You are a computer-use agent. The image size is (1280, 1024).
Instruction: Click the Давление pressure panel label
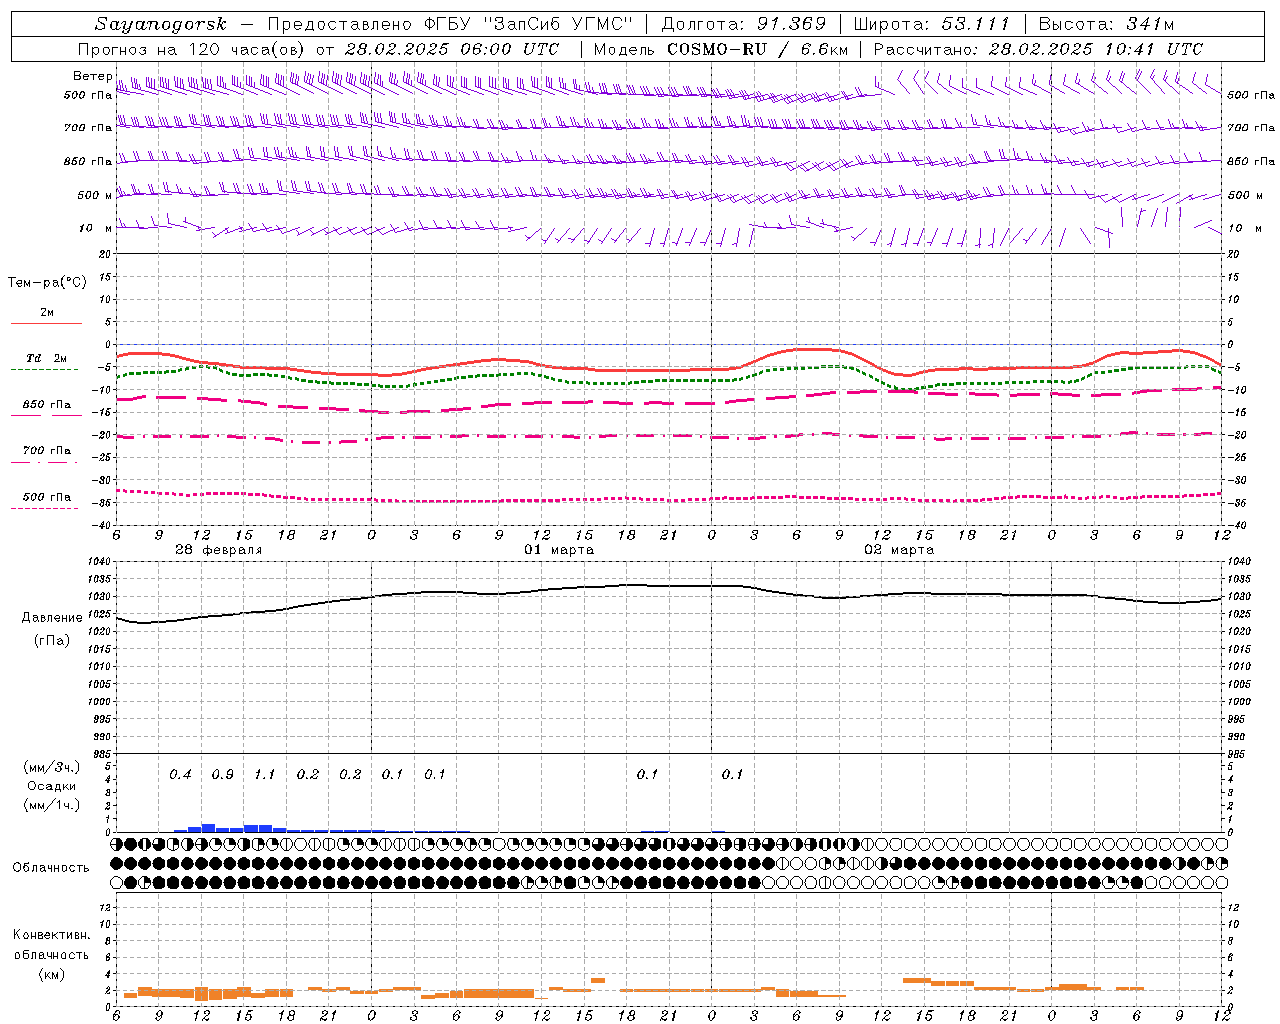pyautogui.click(x=52, y=618)
